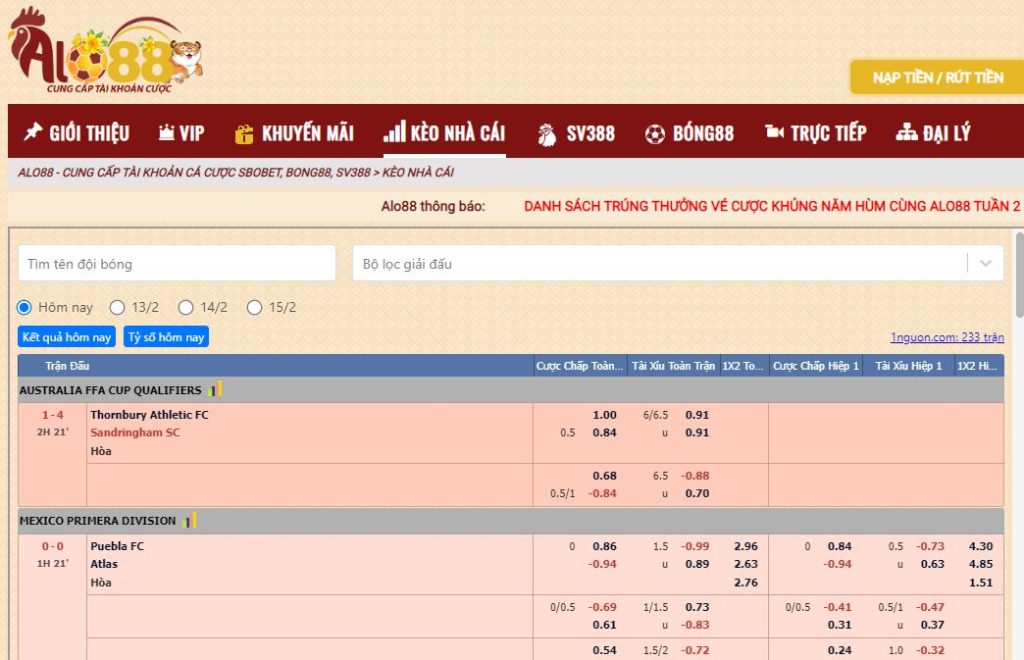Screen dimensions: 1024x660
Task: Select the 14/2 date radio button
Action: pos(185,307)
